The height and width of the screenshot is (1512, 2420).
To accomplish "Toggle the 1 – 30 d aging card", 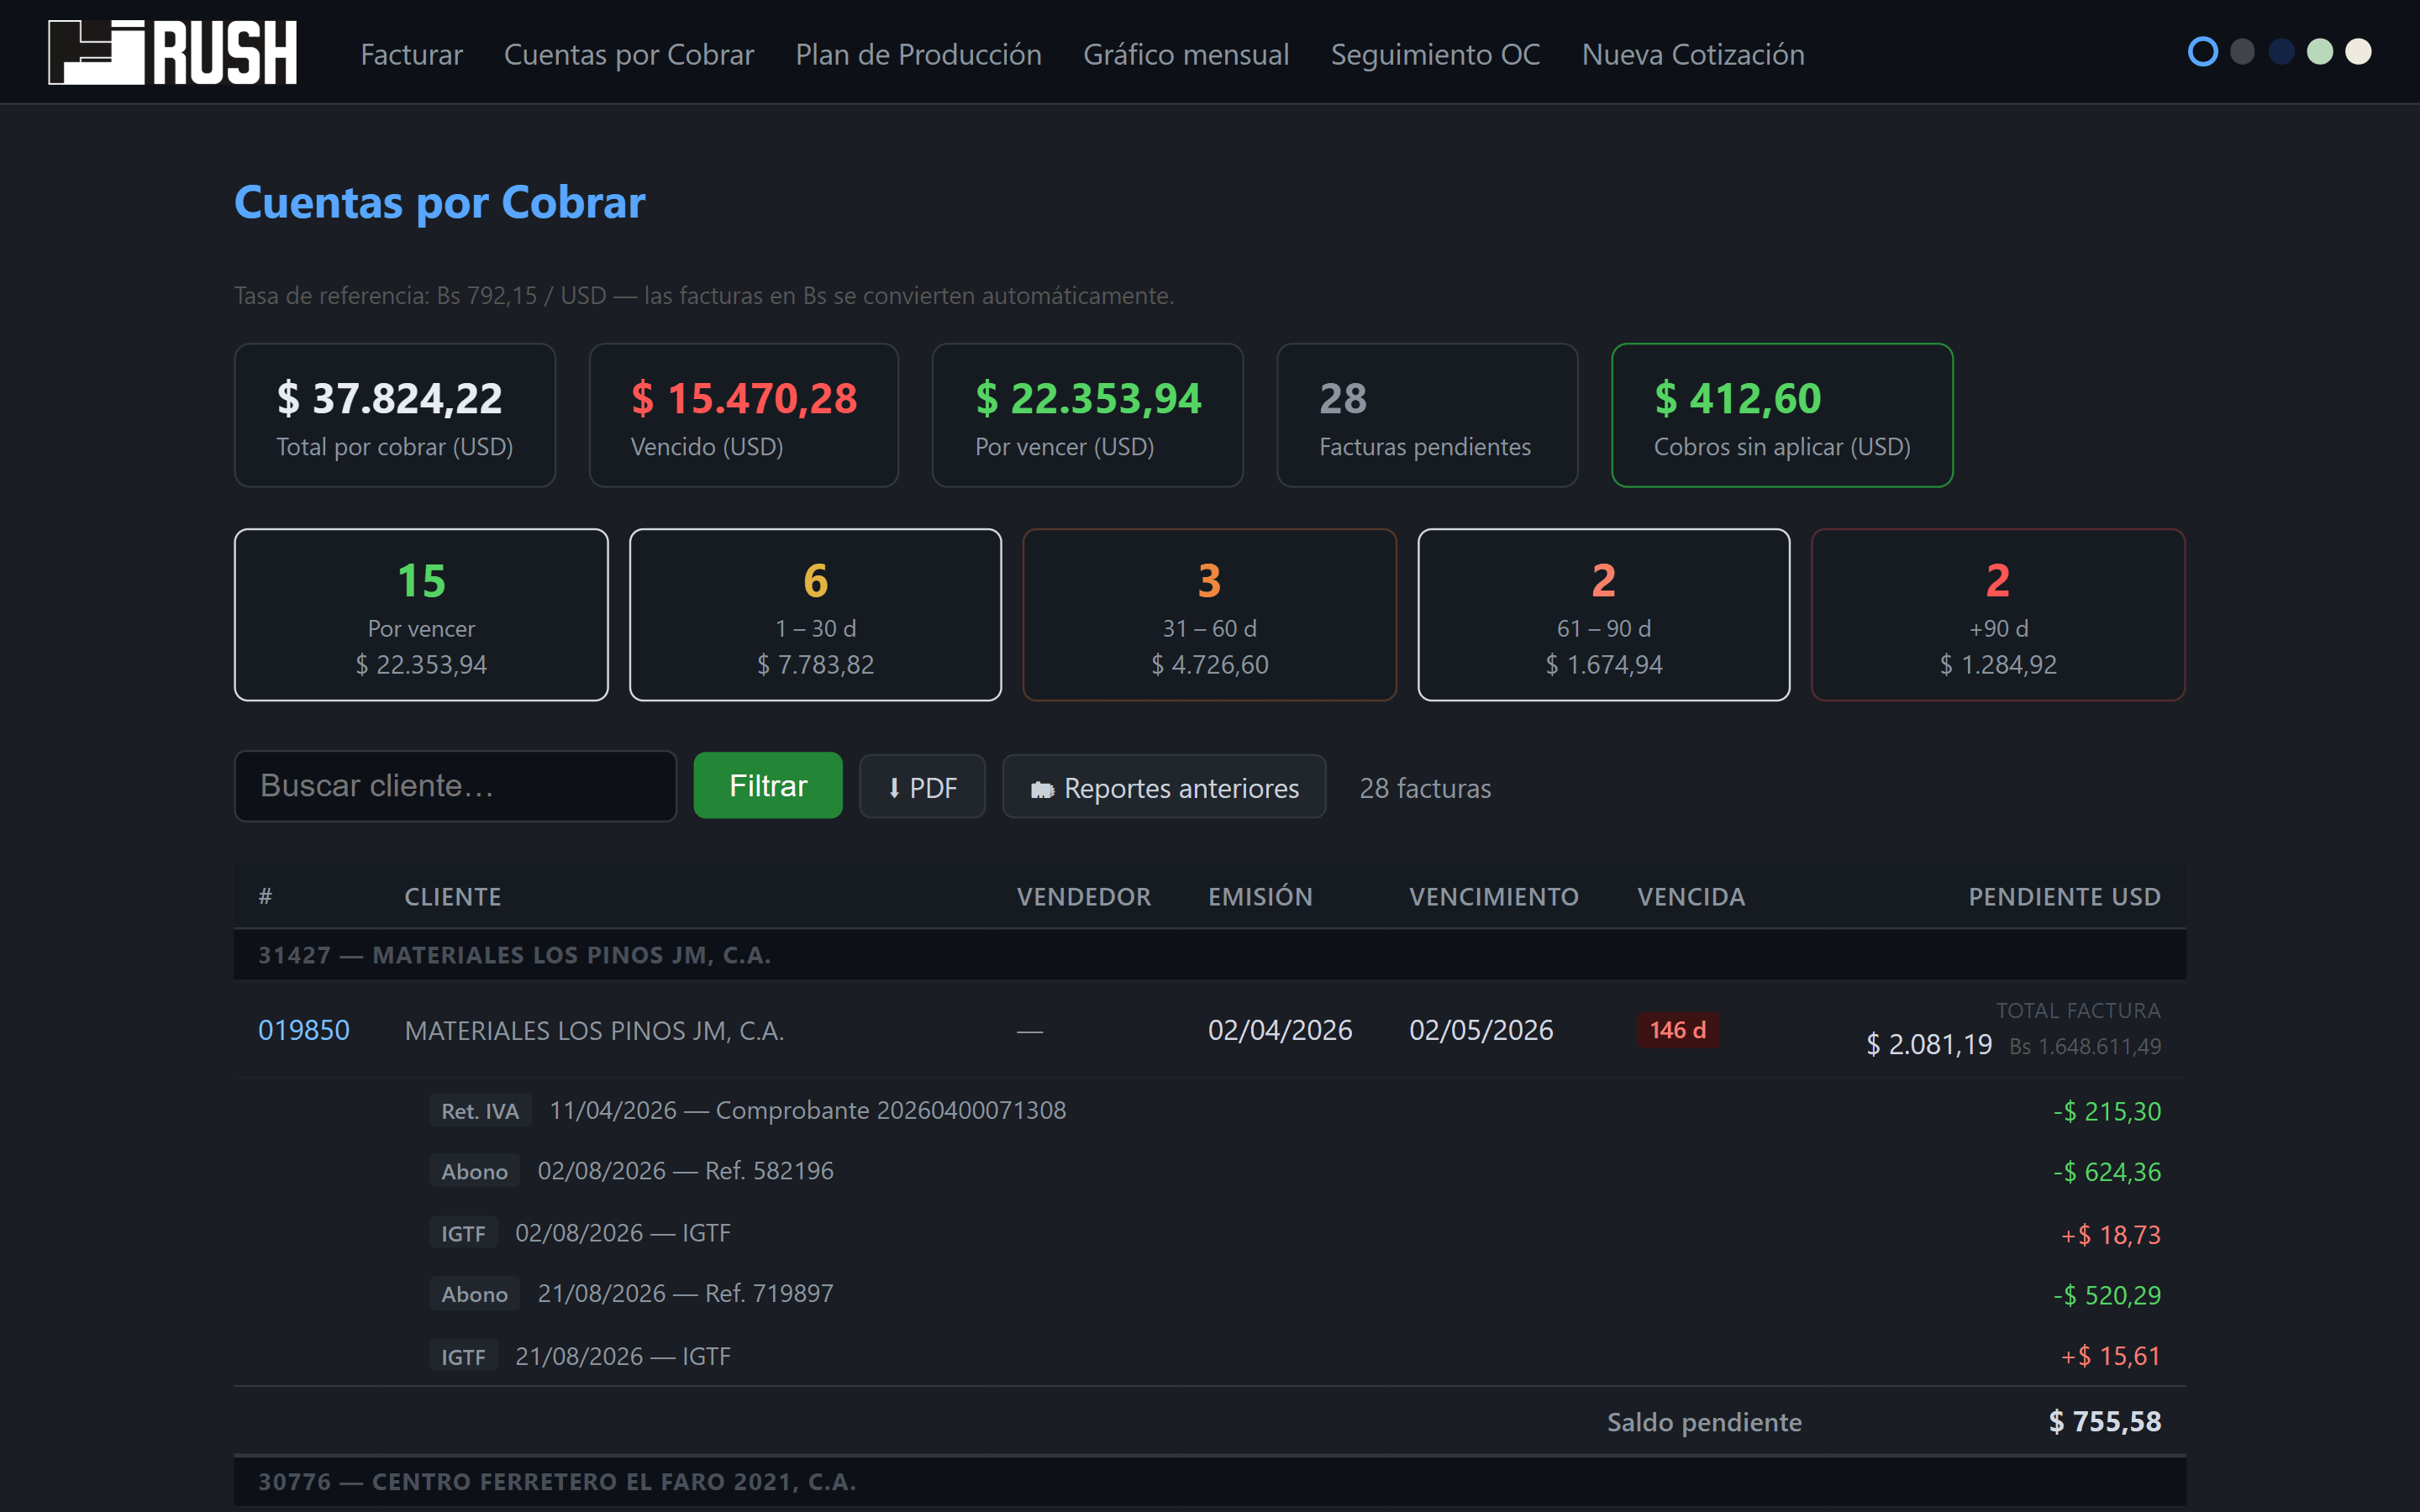I will click(x=815, y=615).
